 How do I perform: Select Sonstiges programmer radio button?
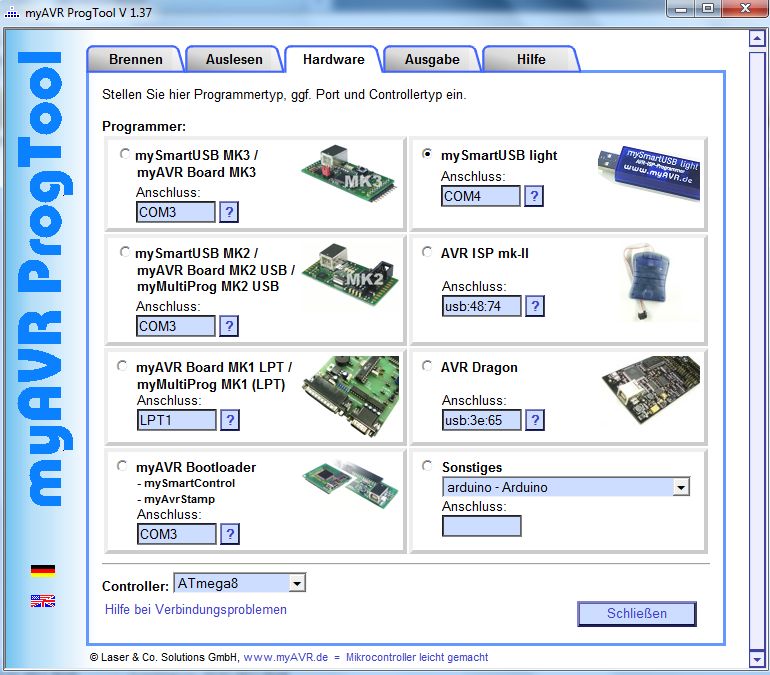tap(427, 465)
